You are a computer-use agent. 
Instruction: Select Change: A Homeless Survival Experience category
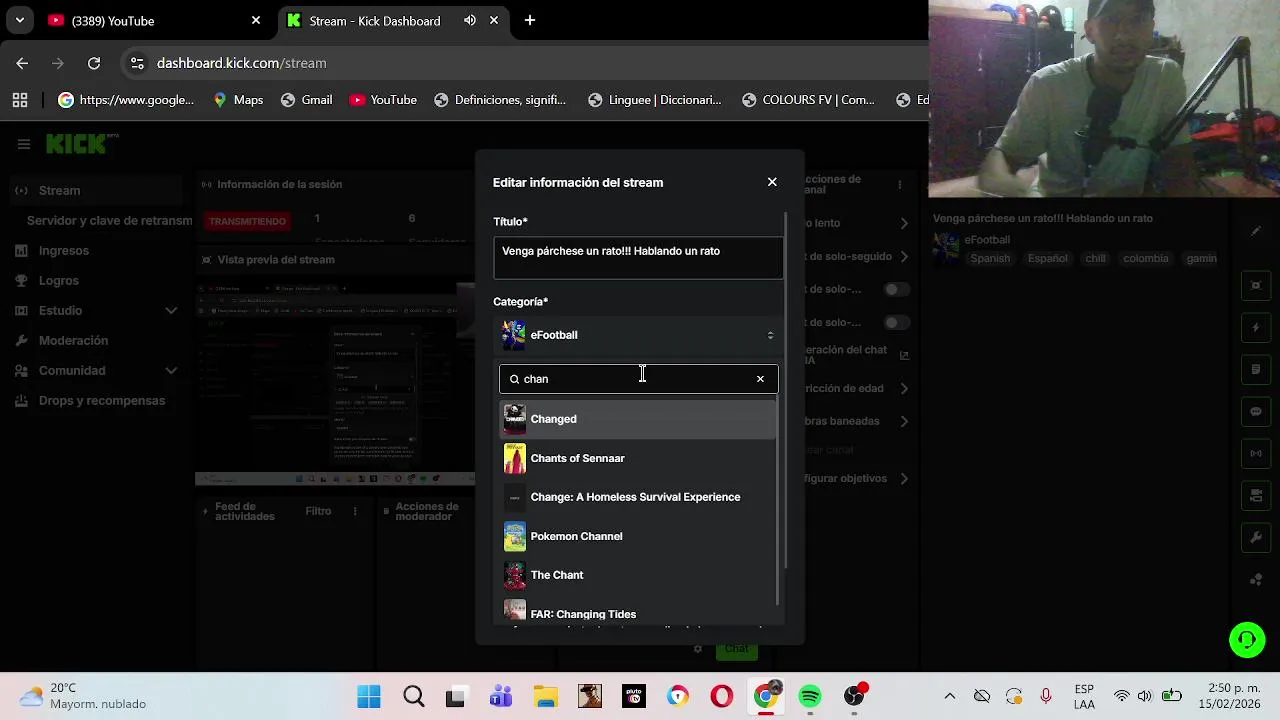(x=638, y=497)
